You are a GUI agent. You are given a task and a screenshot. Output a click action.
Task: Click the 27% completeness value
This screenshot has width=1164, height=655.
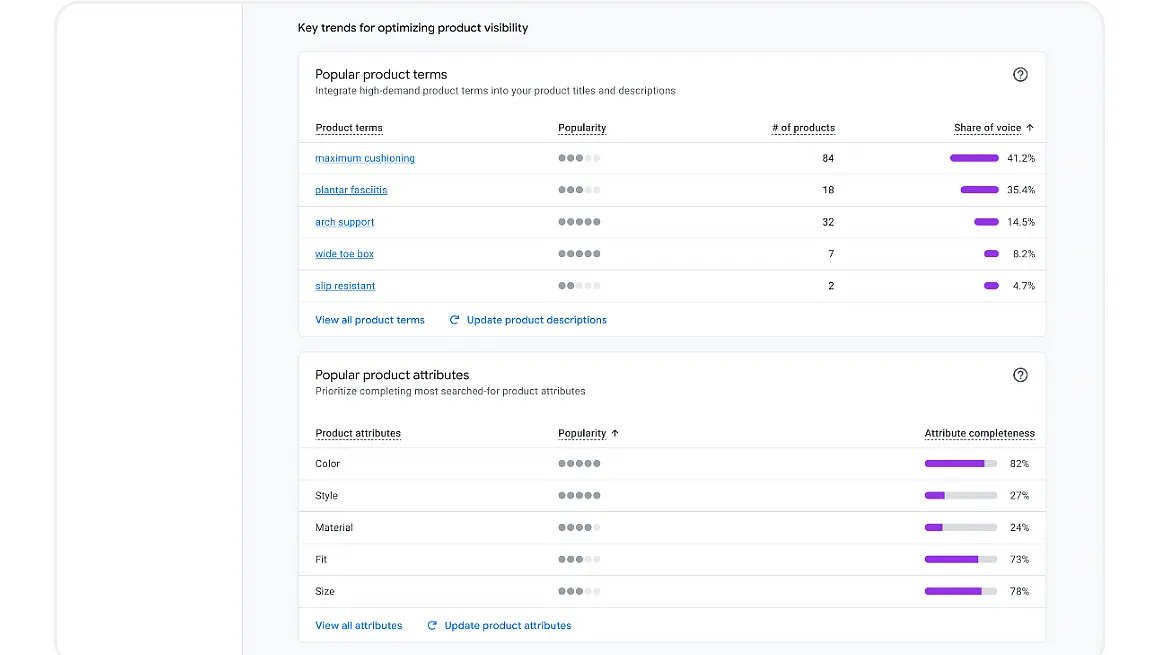click(1019, 495)
